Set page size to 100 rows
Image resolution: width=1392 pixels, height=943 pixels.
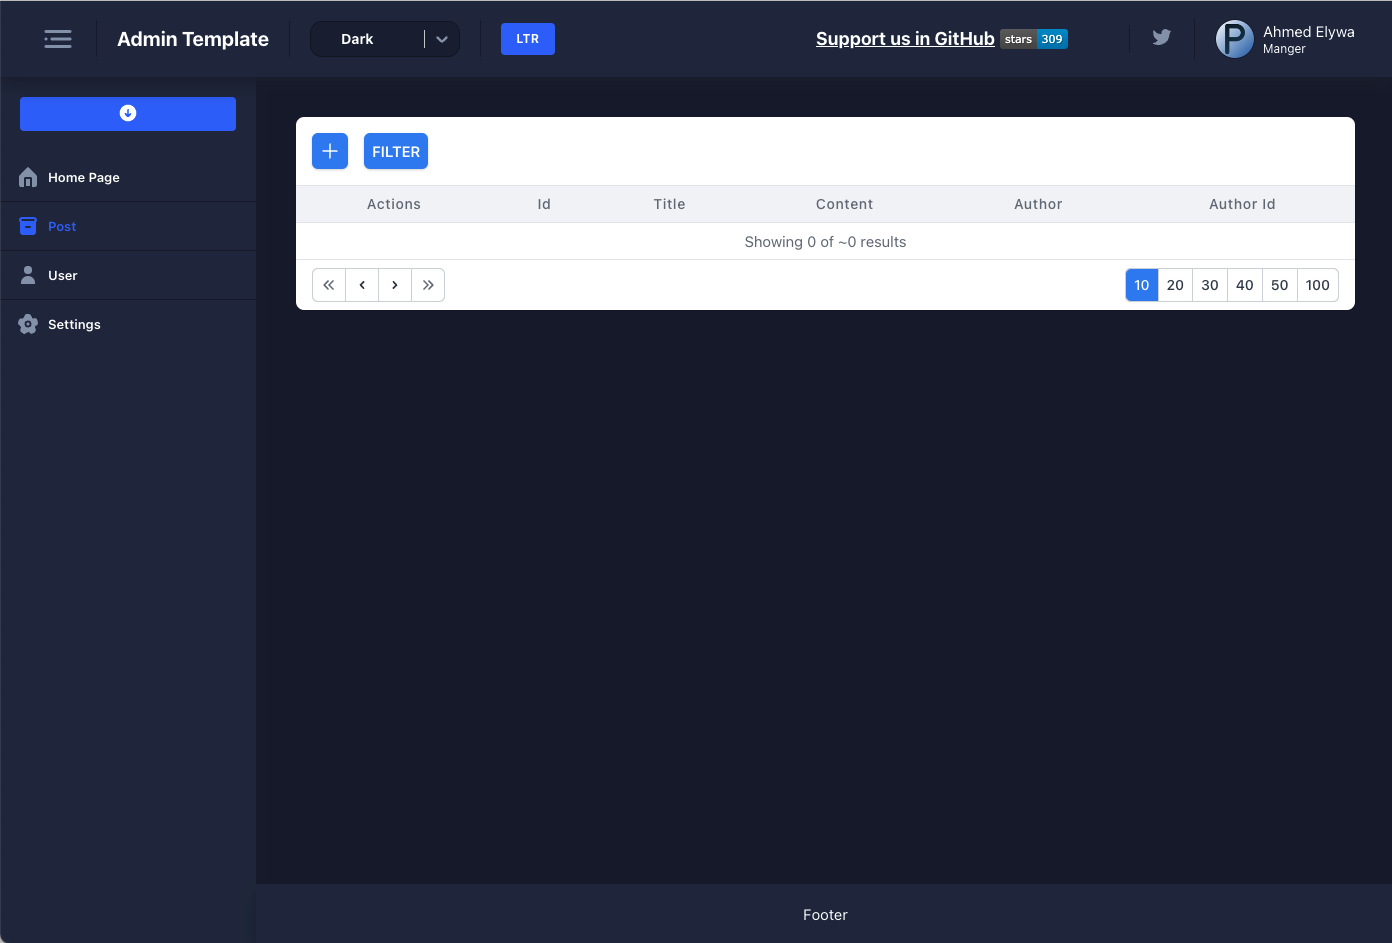(1317, 285)
